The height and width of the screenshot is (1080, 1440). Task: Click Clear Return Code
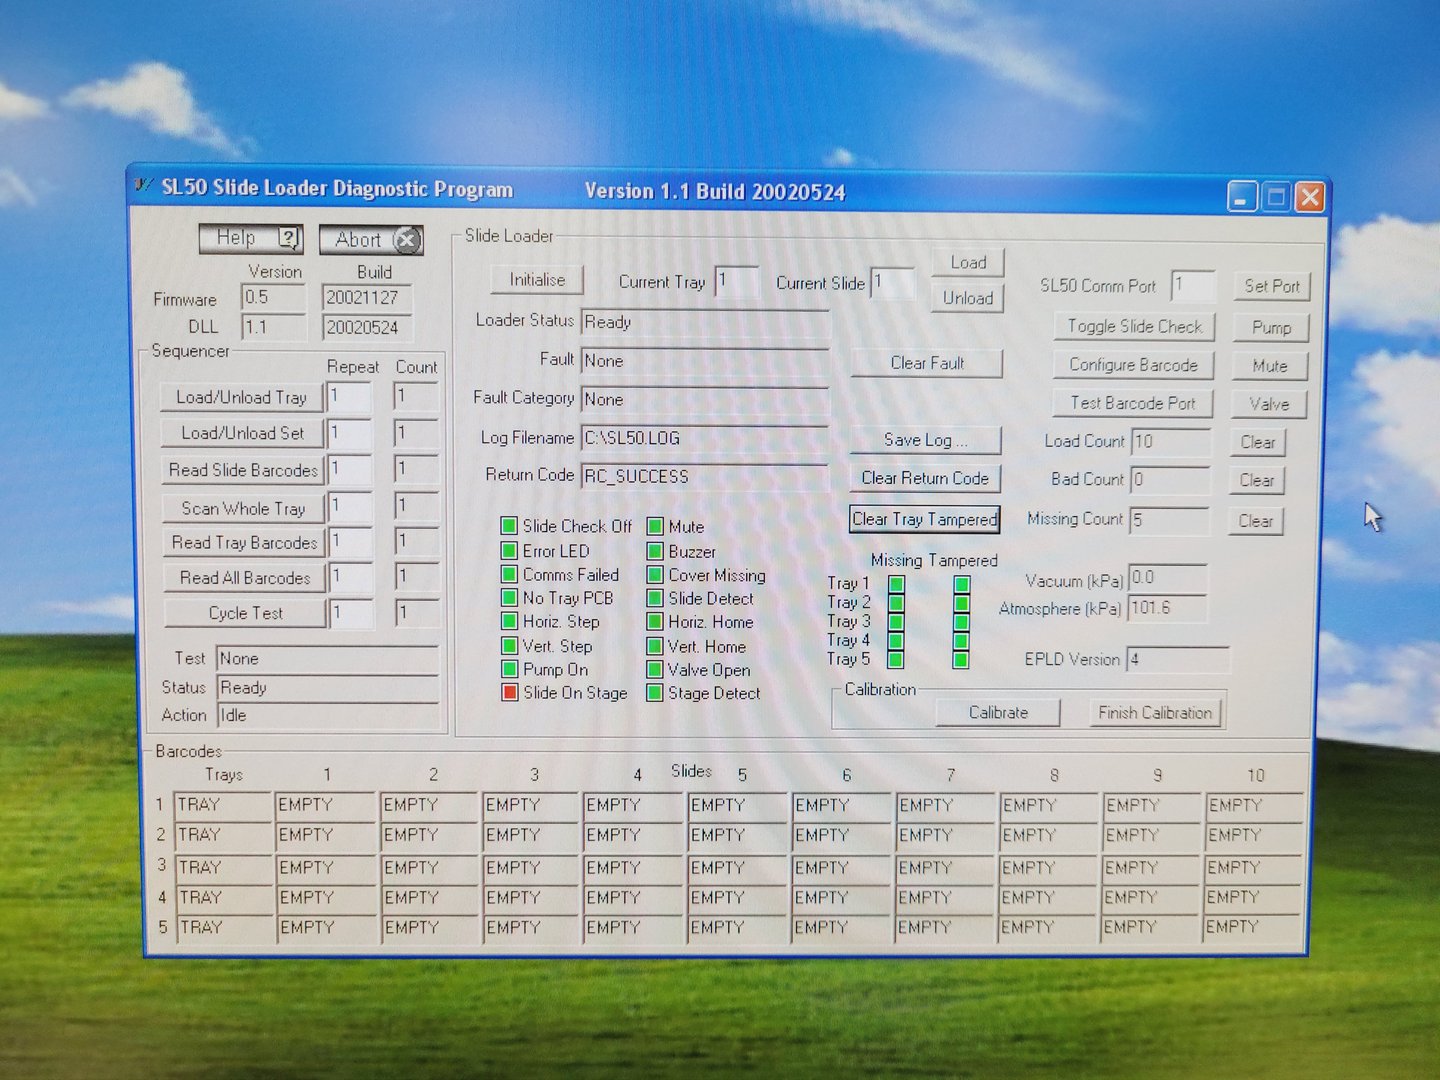pyautogui.click(x=924, y=478)
